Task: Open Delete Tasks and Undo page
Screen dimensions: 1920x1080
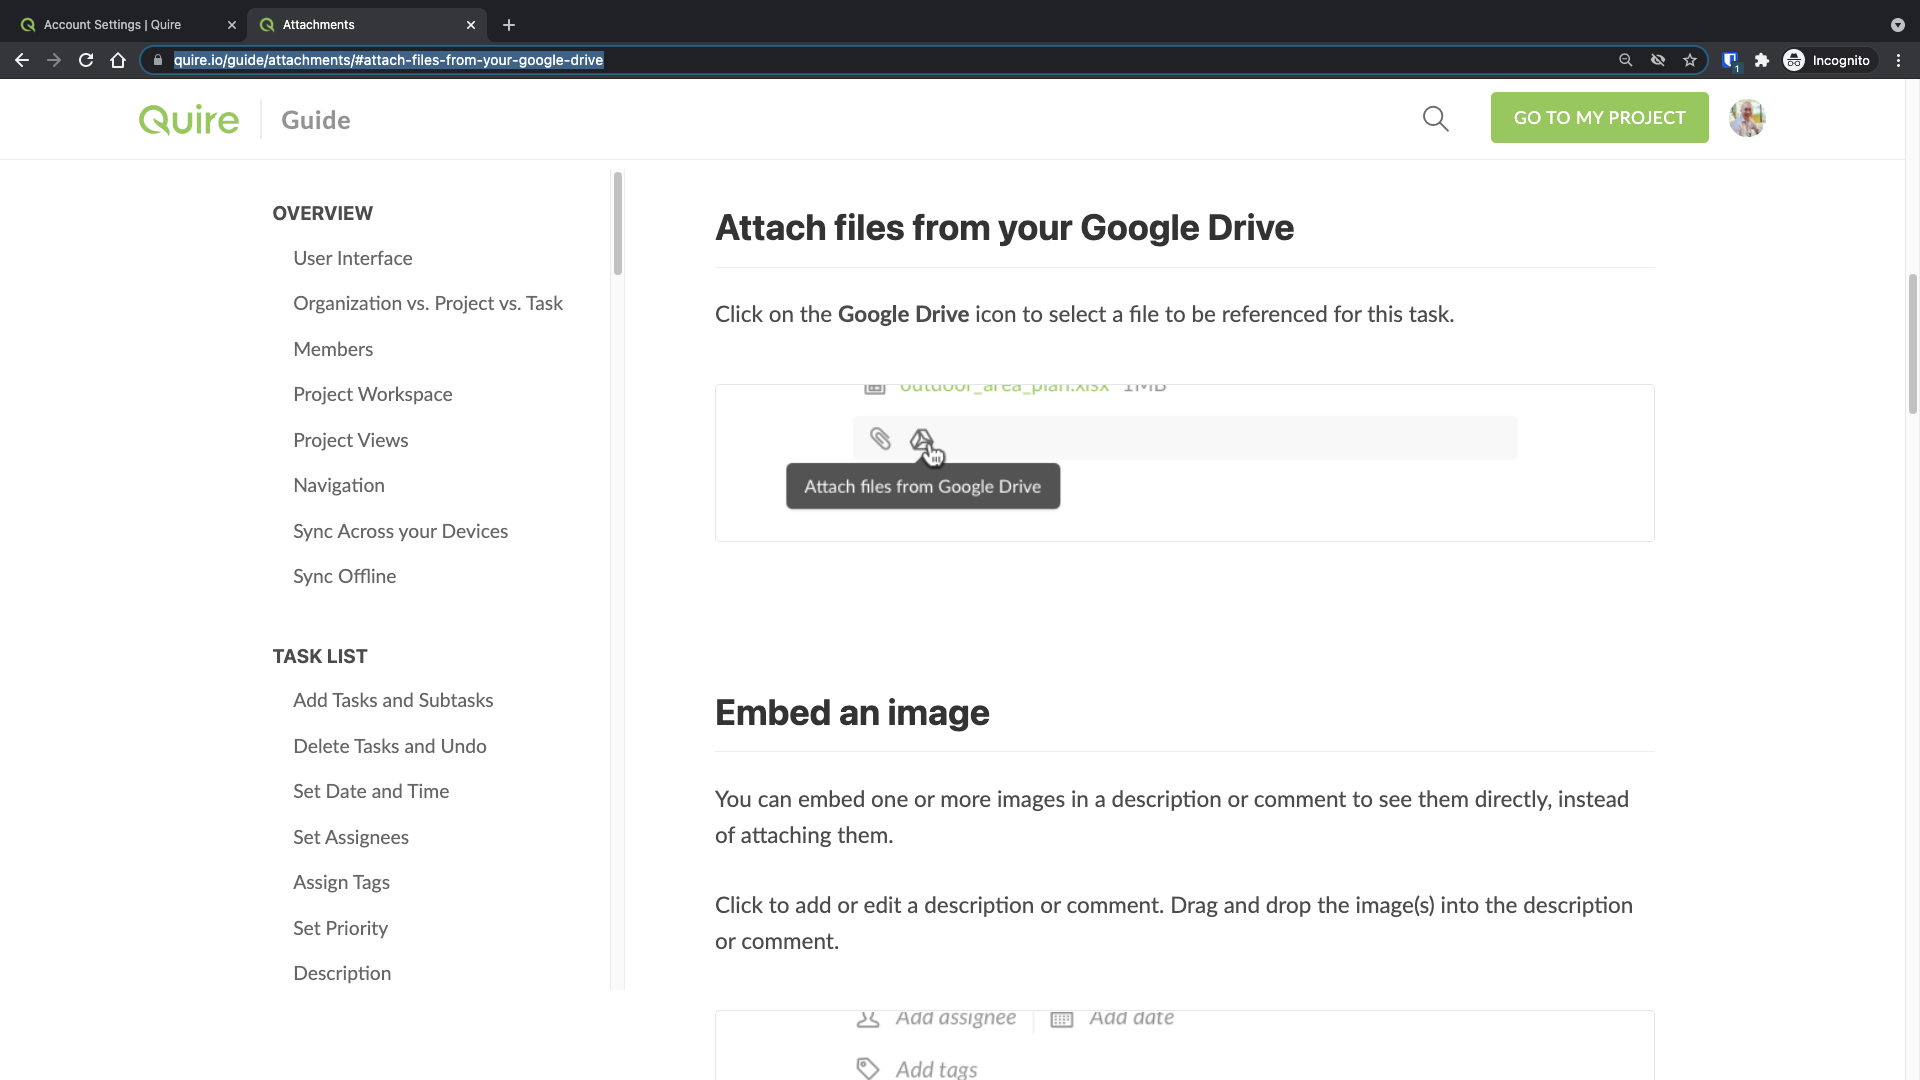Action: 390,746
